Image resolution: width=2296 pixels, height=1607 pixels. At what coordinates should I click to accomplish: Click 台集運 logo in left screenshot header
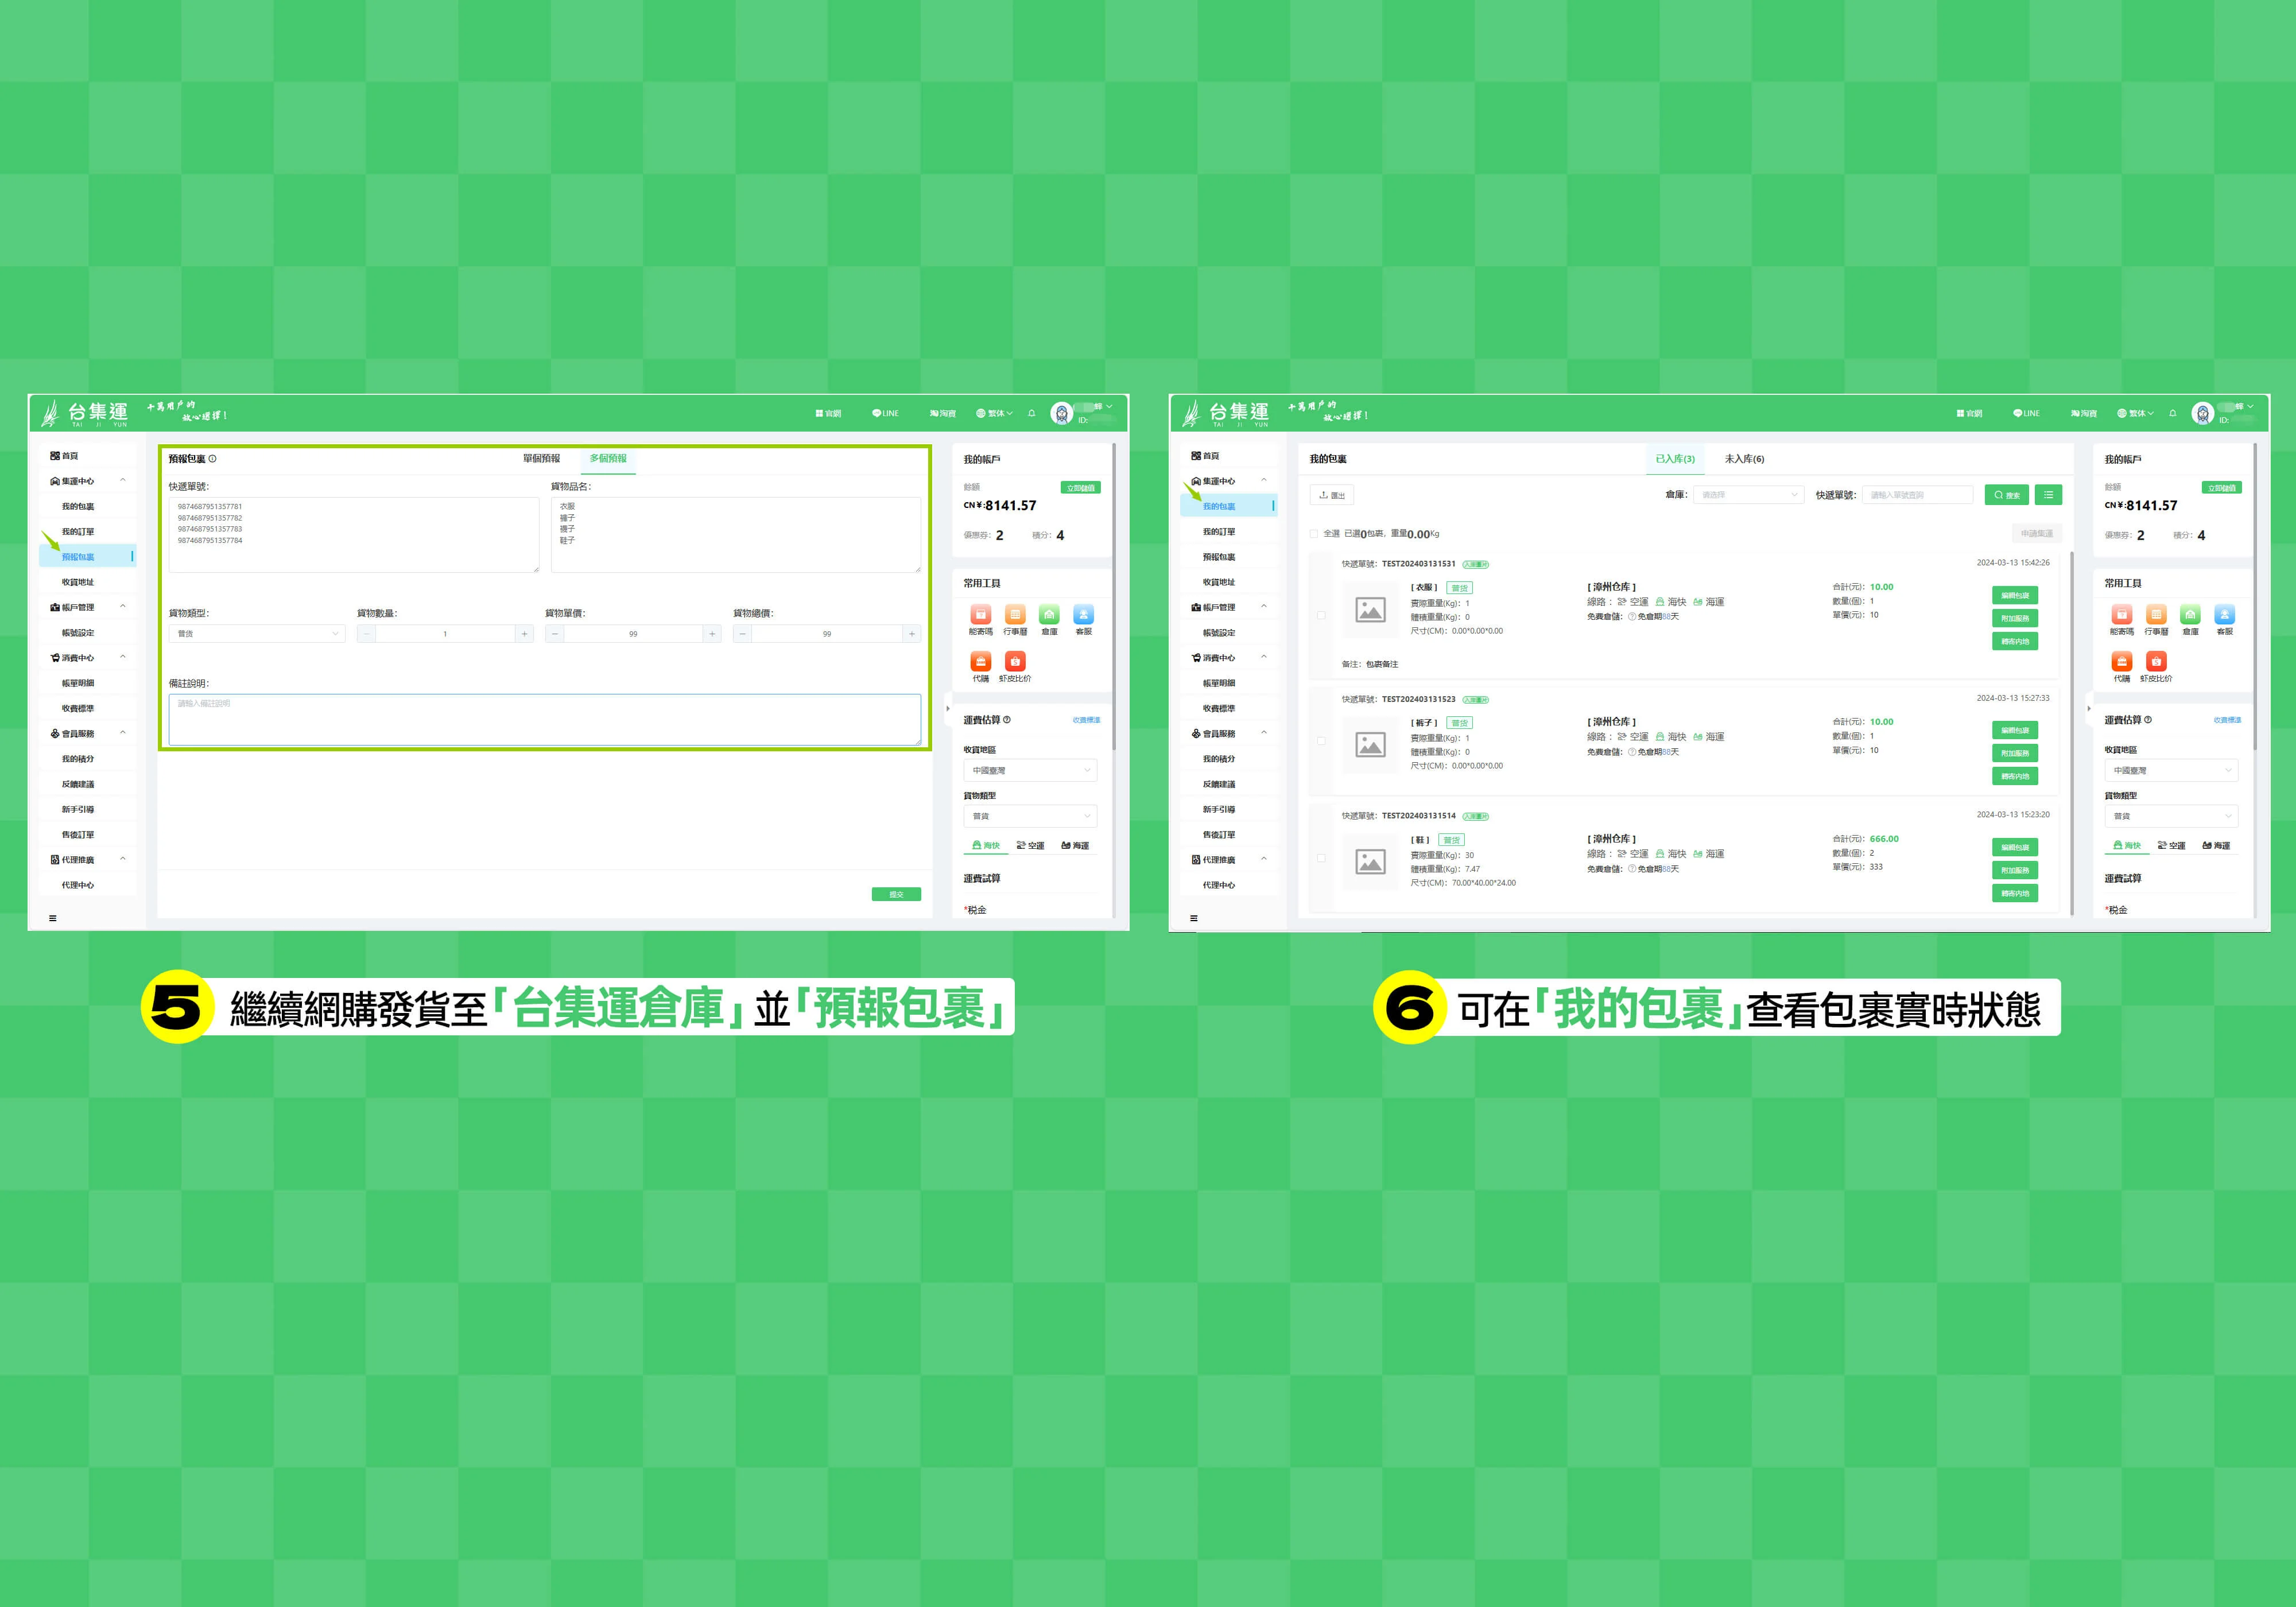tap(85, 413)
